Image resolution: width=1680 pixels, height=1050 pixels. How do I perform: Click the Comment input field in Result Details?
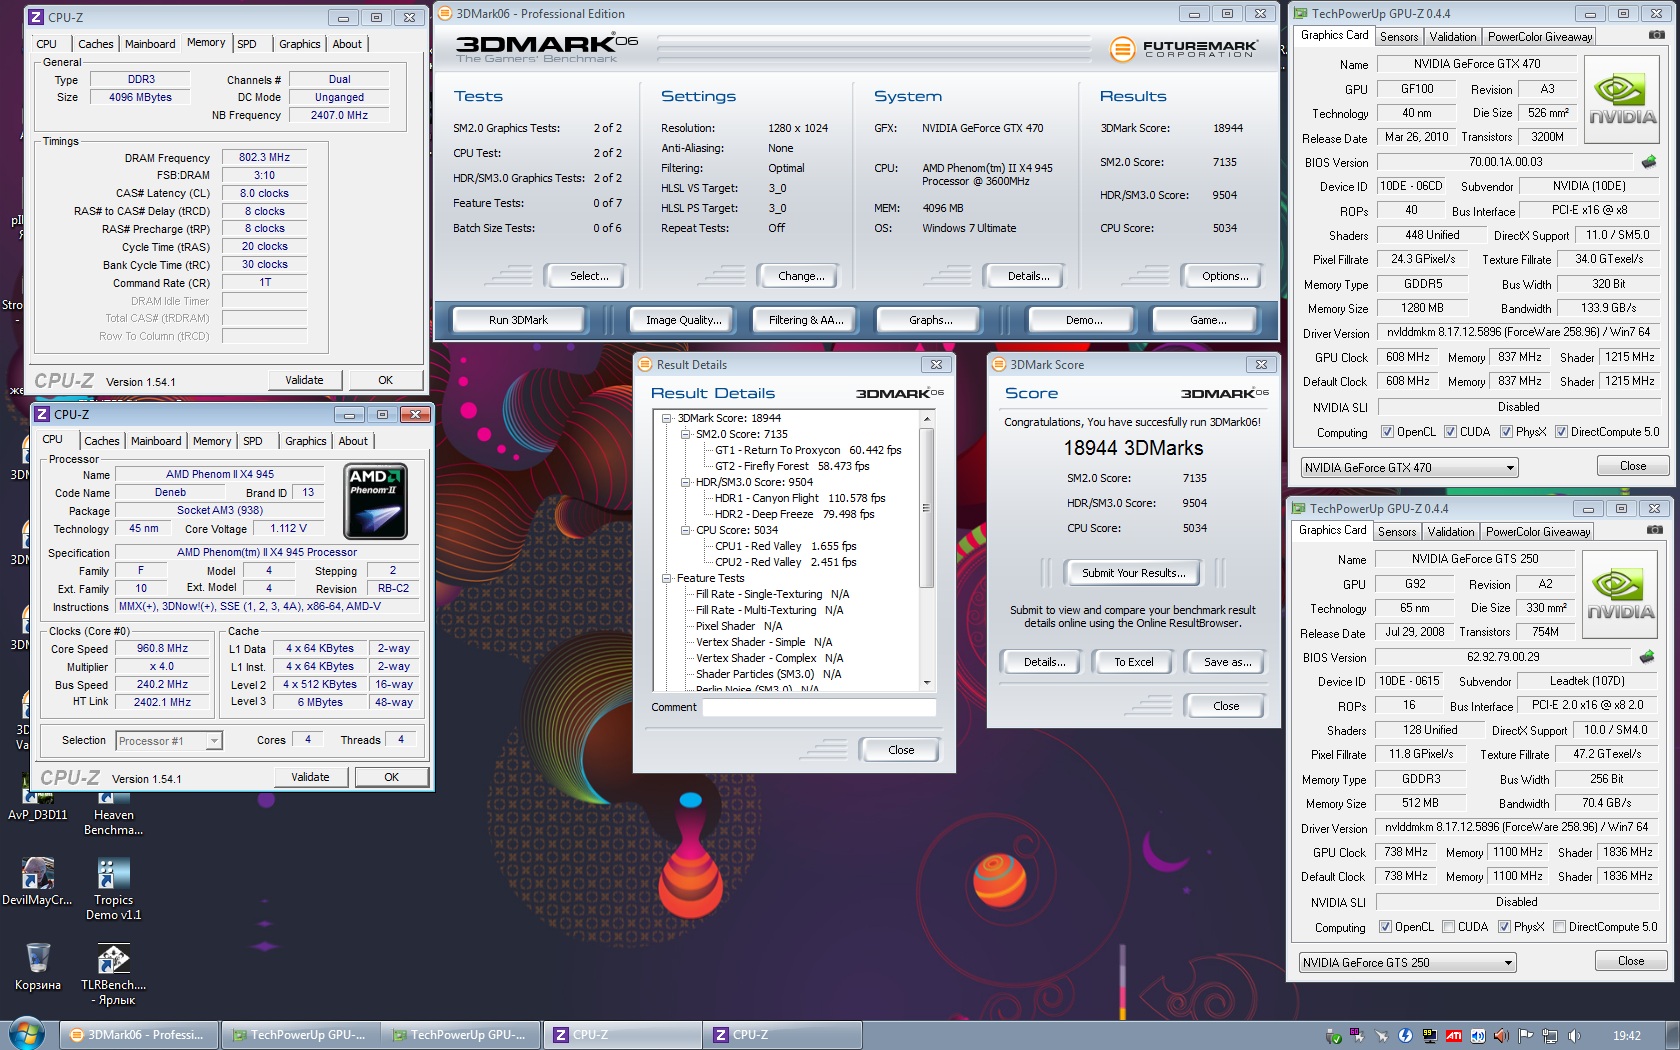[x=819, y=707]
